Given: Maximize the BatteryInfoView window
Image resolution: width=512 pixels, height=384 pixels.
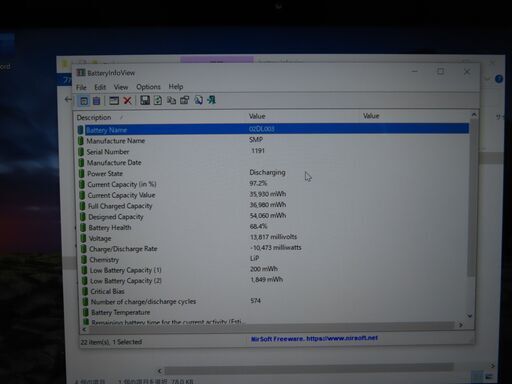Looking at the screenshot, I should coord(440,71).
